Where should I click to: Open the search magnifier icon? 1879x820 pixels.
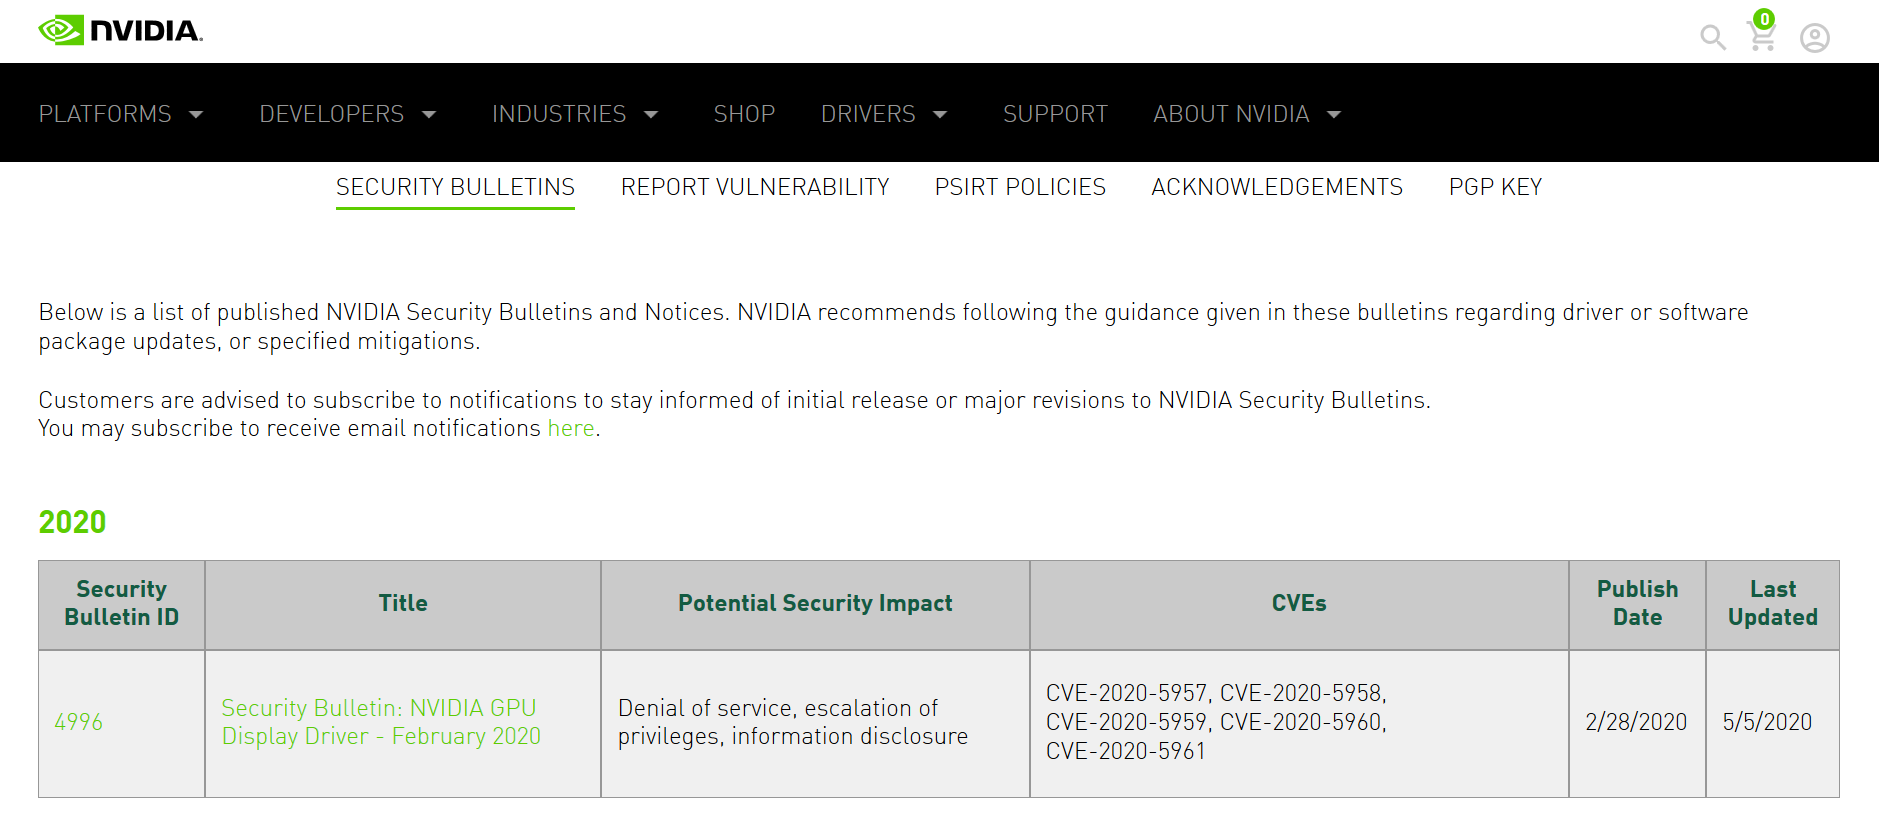click(1713, 38)
